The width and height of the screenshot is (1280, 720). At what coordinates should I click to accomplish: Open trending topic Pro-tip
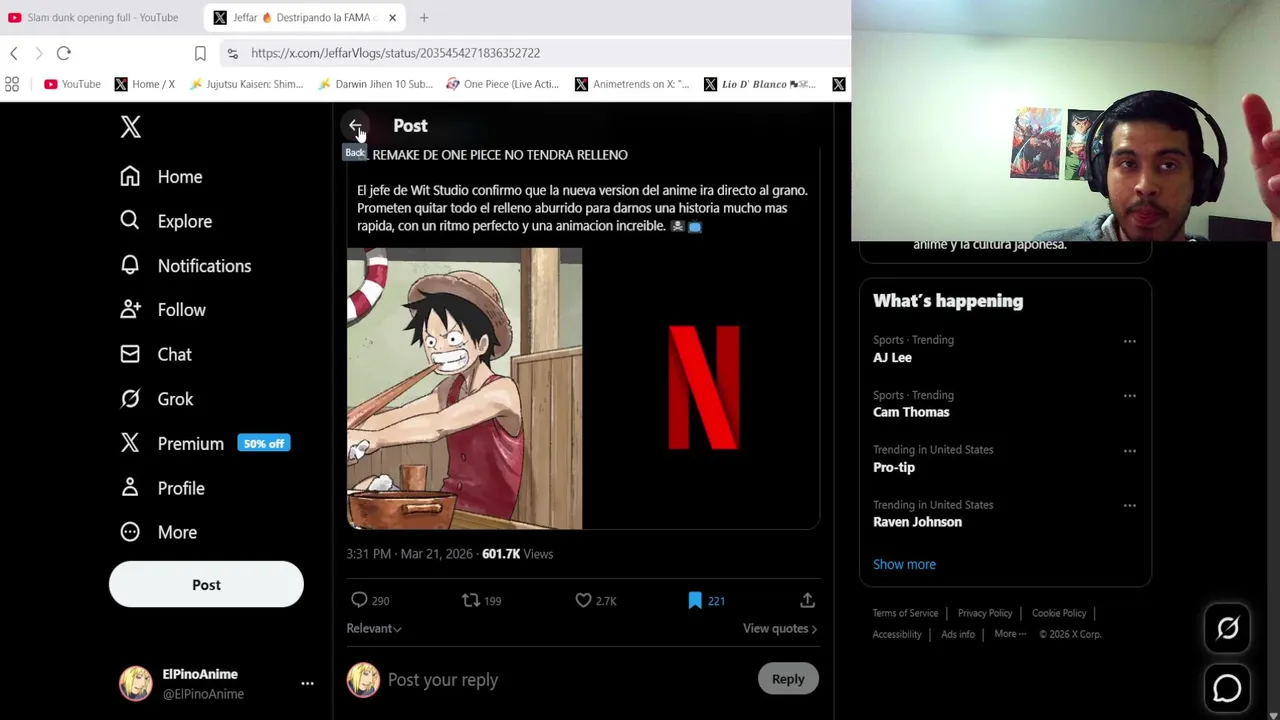[x=894, y=467]
